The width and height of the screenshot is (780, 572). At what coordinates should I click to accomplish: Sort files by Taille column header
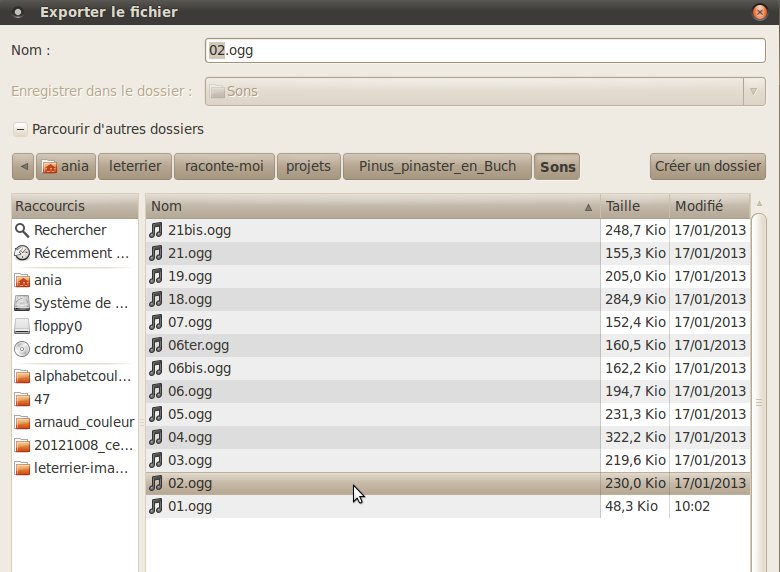click(x=635, y=206)
